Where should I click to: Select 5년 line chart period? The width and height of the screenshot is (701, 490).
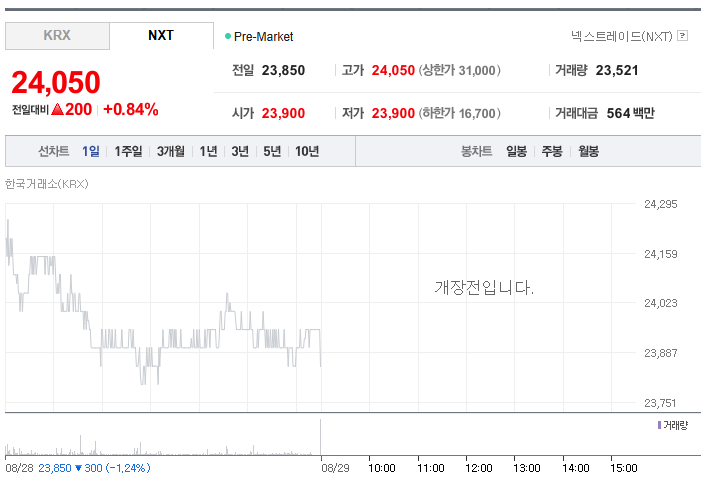point(272,152)
